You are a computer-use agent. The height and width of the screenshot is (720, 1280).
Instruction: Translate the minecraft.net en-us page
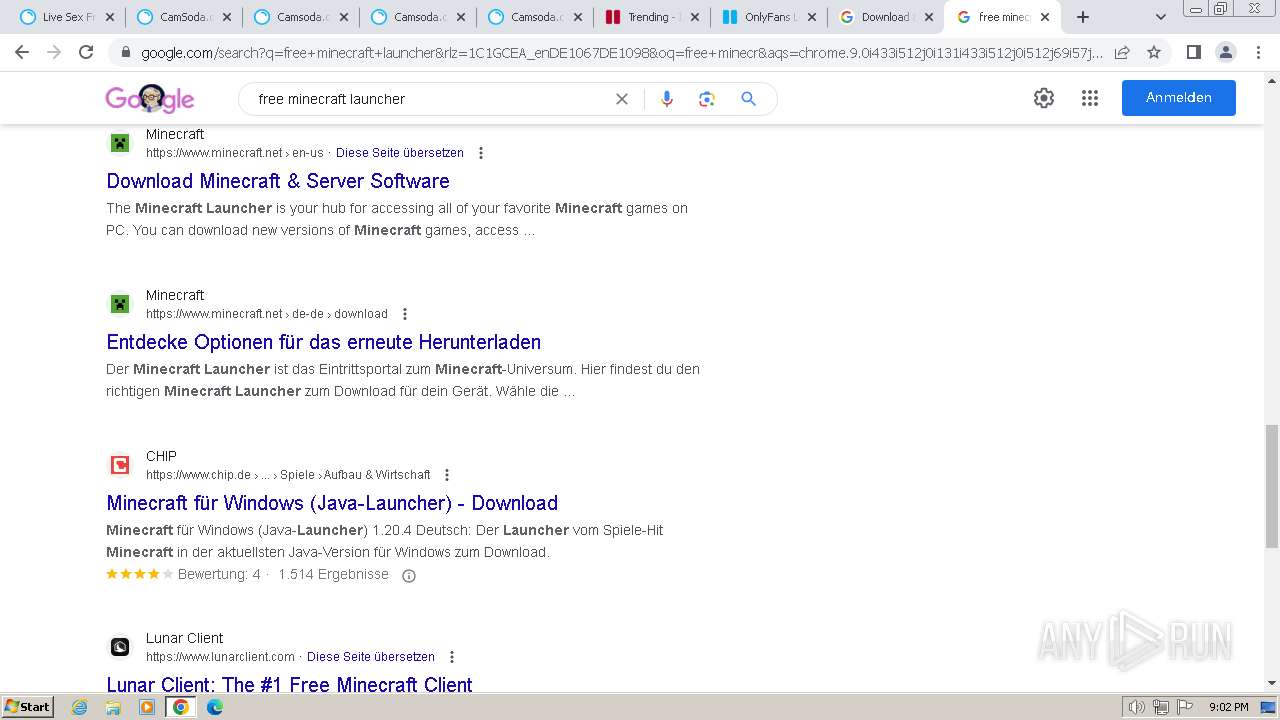(400, 153)
